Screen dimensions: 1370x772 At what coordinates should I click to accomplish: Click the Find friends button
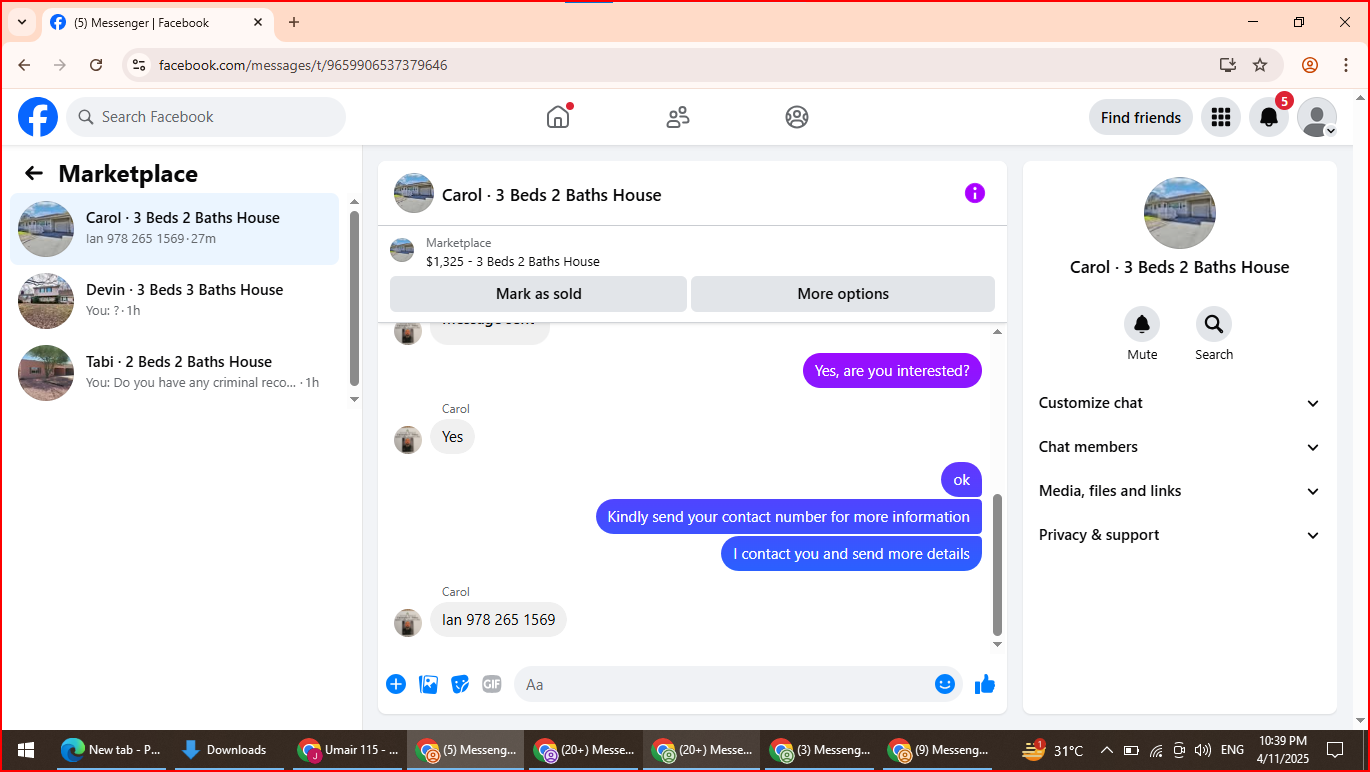pyautogui.click(x=1141, y=117)
